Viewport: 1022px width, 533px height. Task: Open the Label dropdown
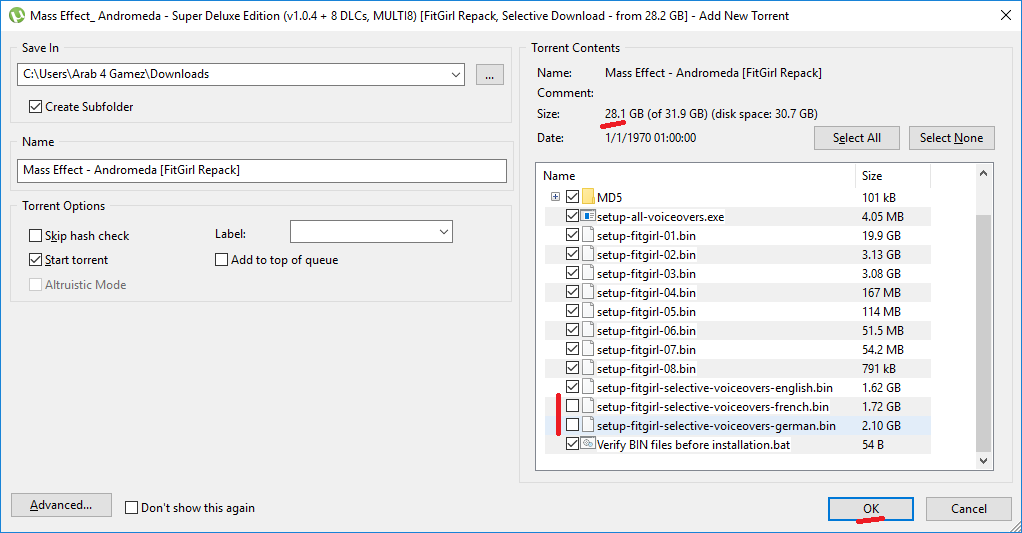tap(444, 232)
